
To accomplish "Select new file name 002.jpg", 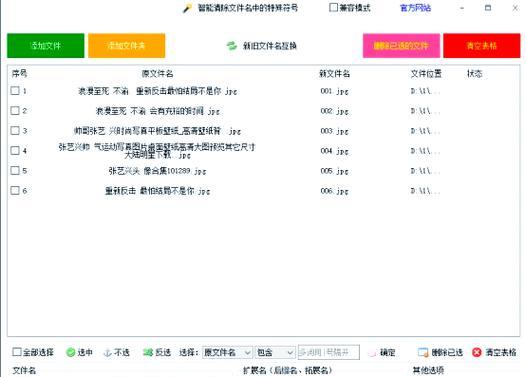I will click(334, 111).
